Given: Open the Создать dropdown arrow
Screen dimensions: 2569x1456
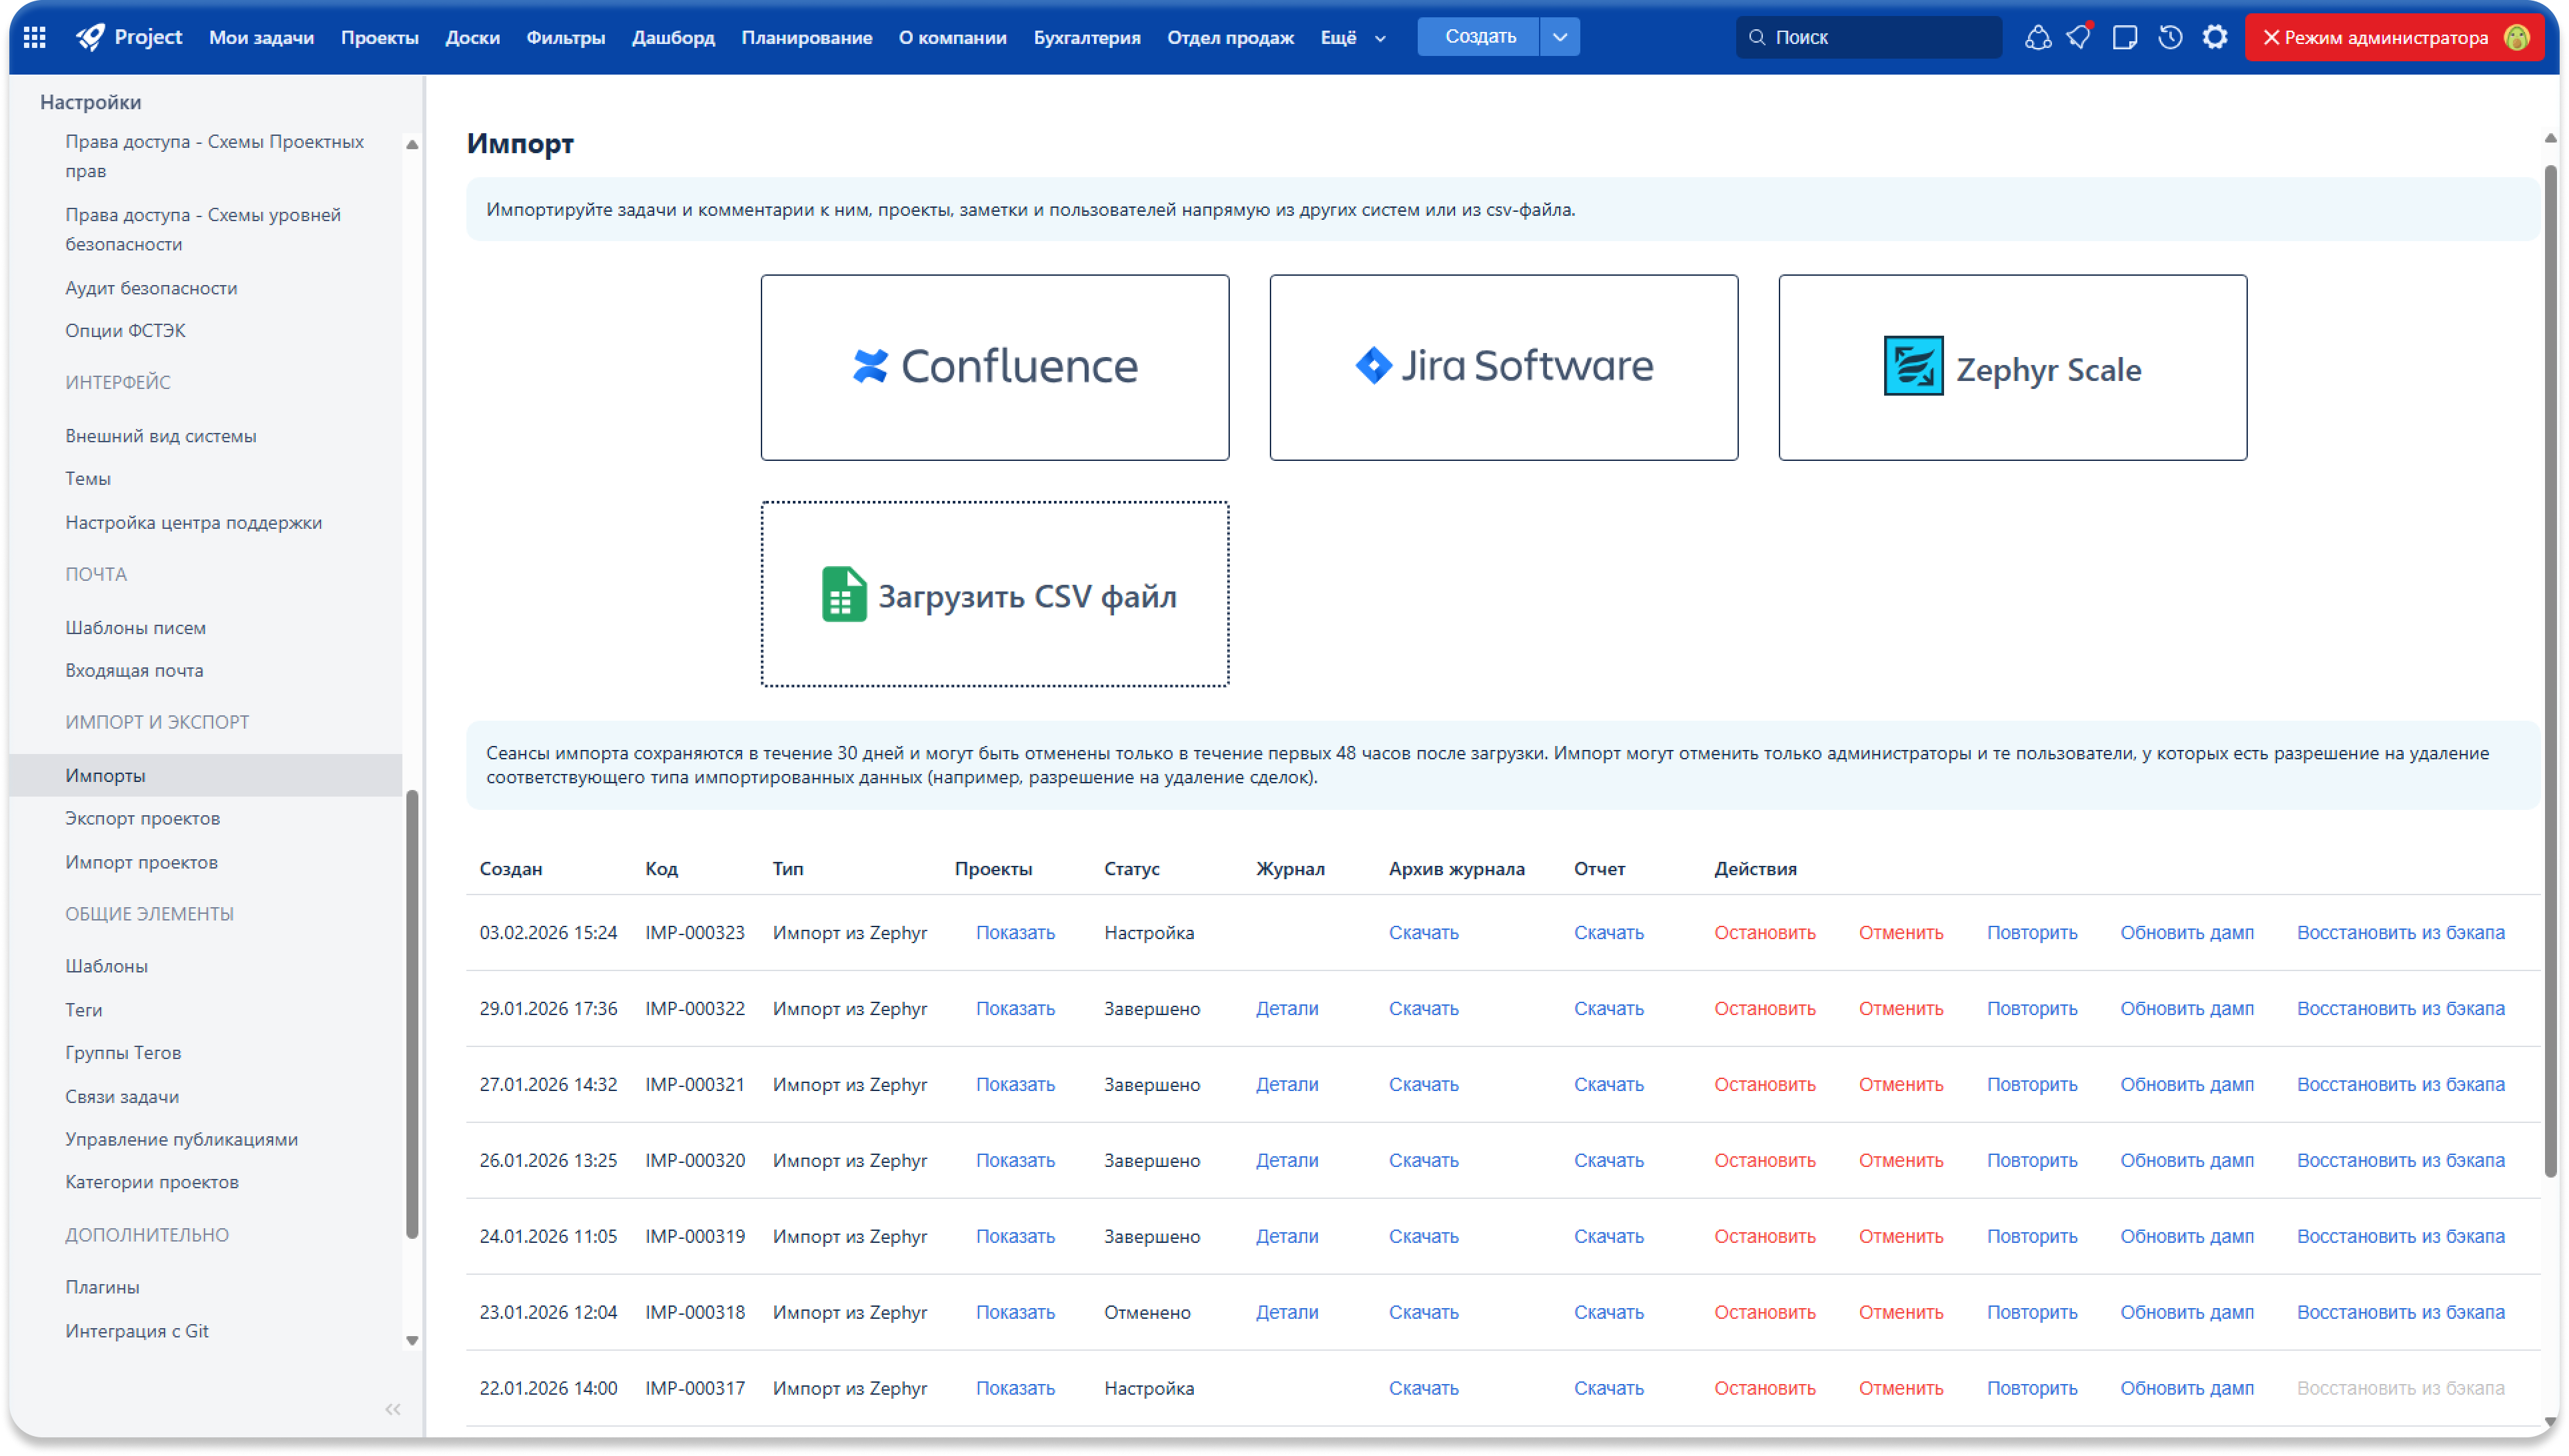Looking at the screenshot, I should click(x=1560, y=37).
